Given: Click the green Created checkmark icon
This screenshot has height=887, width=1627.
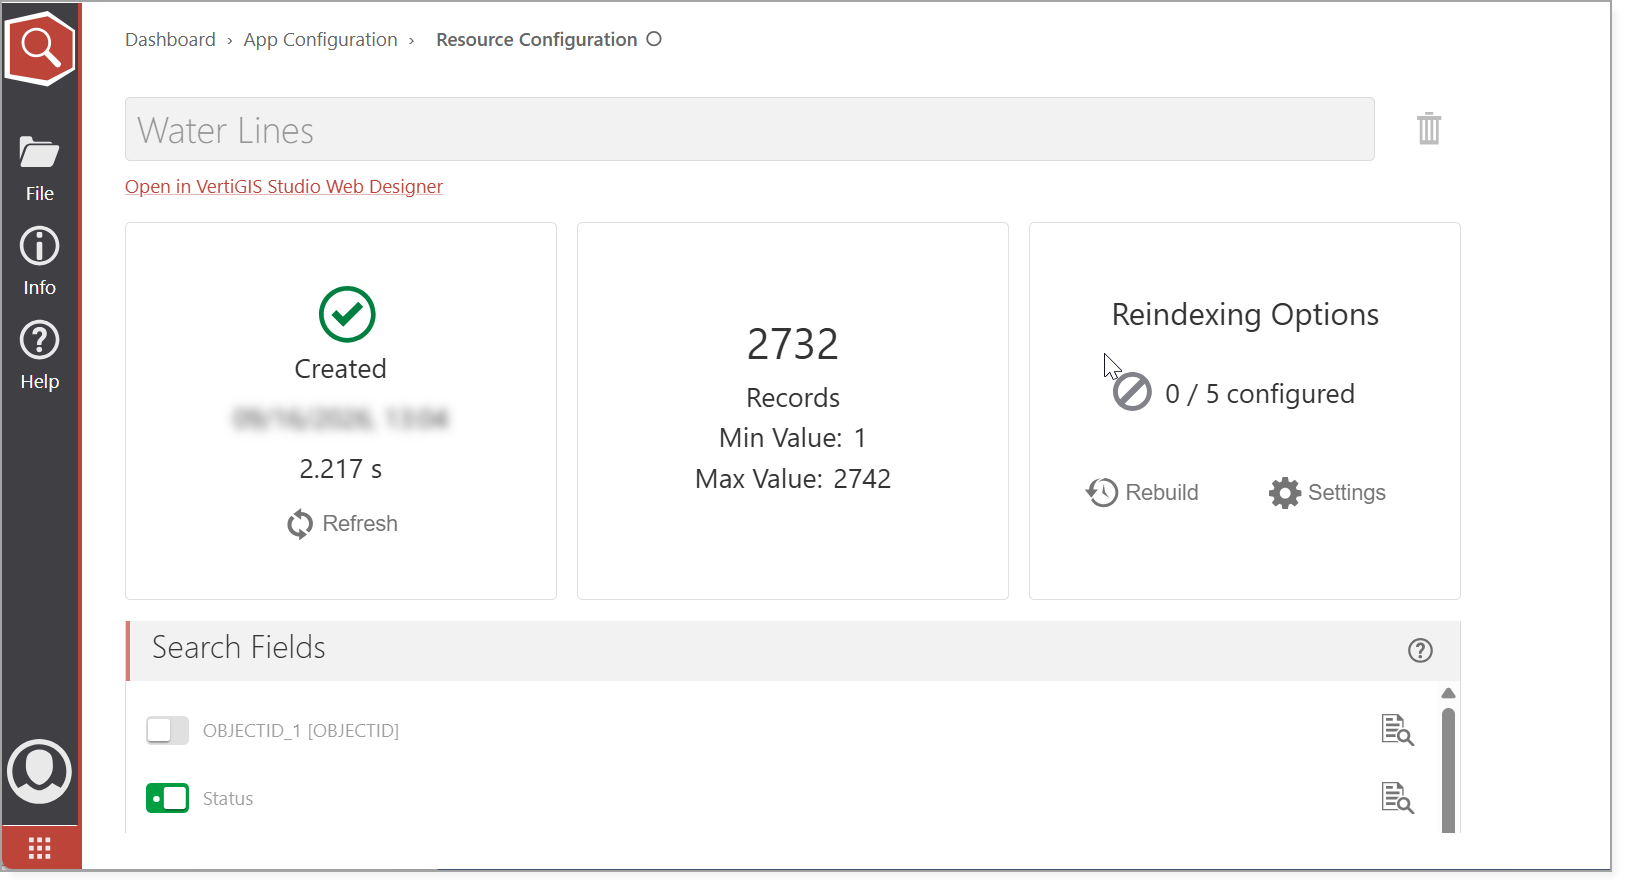Looking at the screenshot, I should point(347,315).
